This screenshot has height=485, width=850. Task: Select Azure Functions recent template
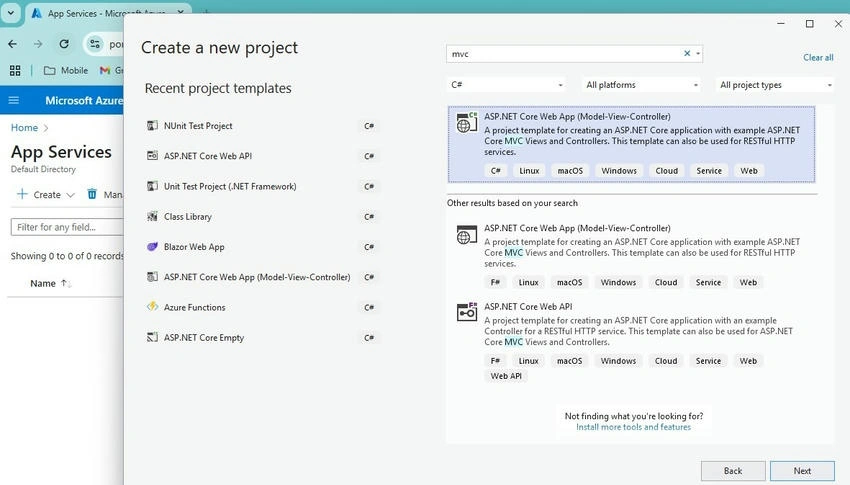pos(262,307)
